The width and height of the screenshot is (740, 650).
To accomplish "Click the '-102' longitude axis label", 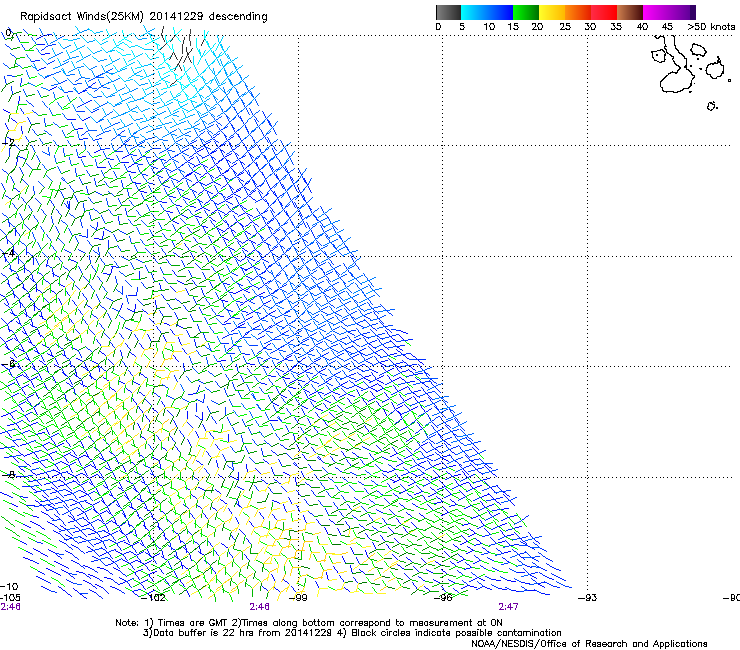I will point(153,598).
